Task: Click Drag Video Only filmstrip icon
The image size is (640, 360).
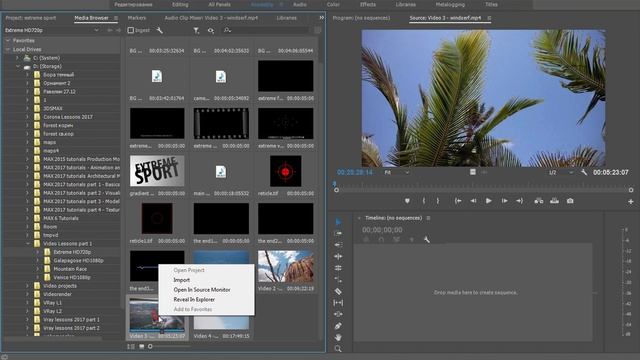Action: pos(473,172)
